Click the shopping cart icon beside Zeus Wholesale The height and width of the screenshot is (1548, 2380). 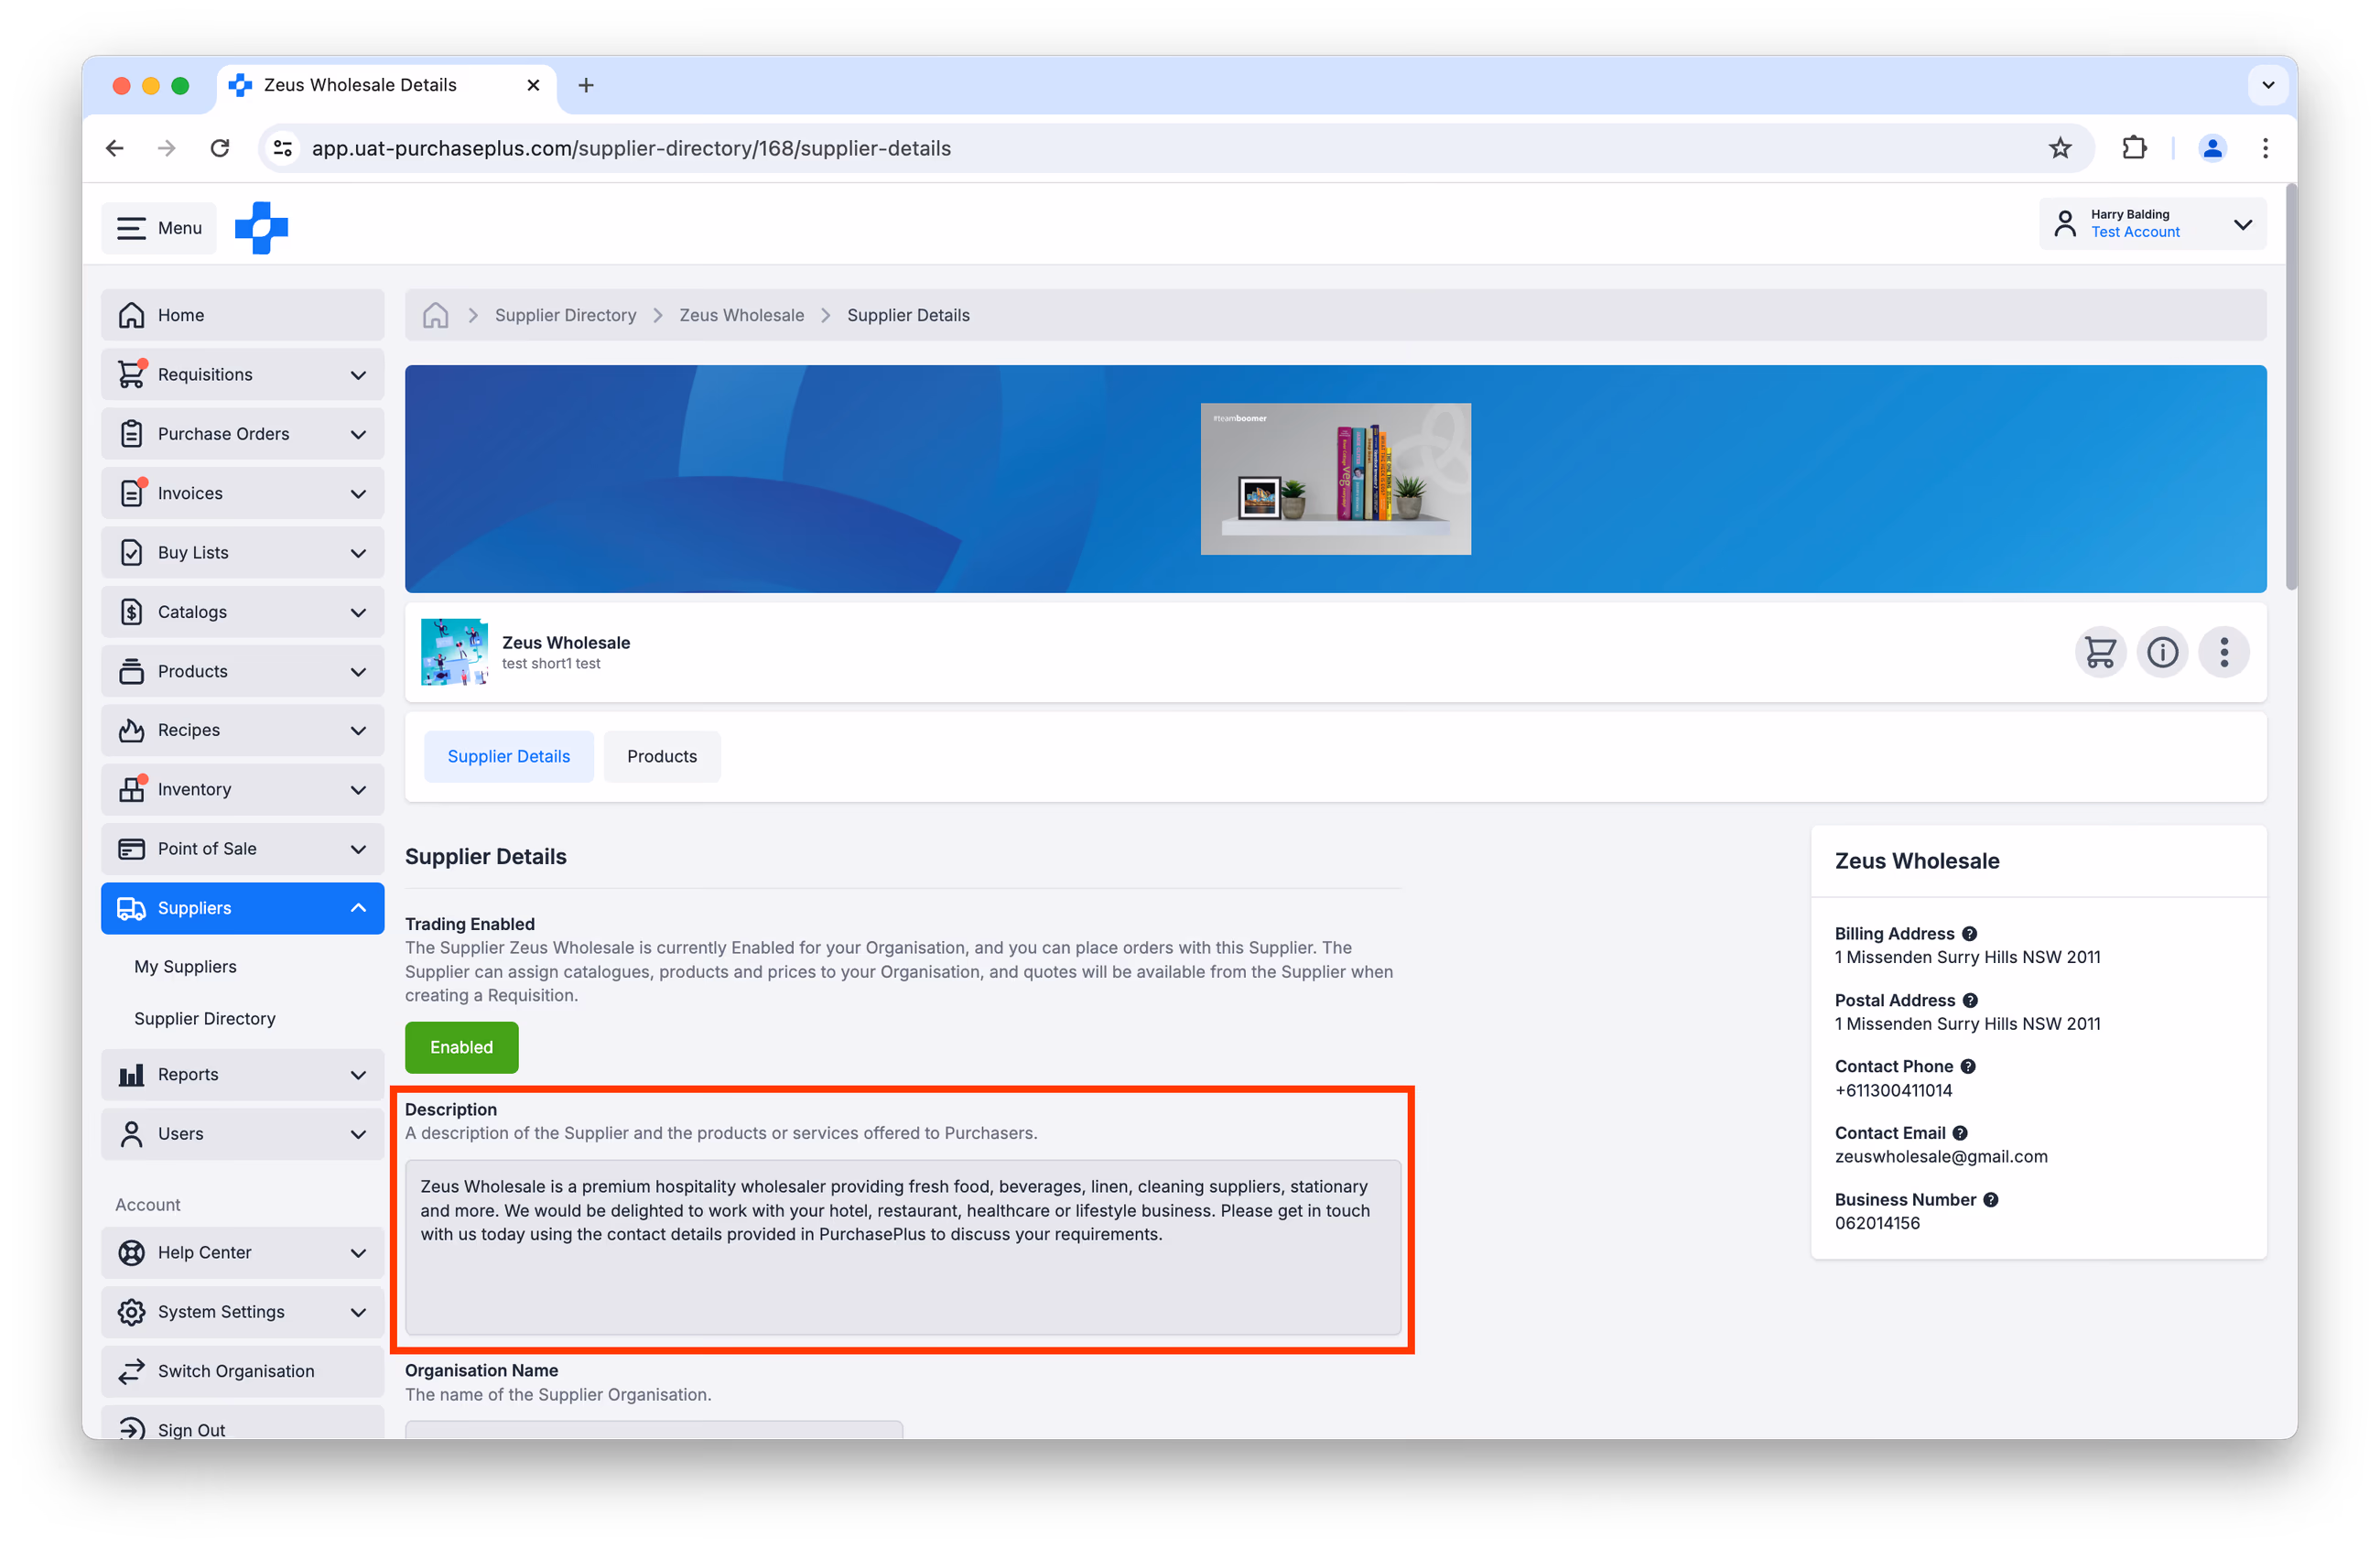tap(2100, 652)
